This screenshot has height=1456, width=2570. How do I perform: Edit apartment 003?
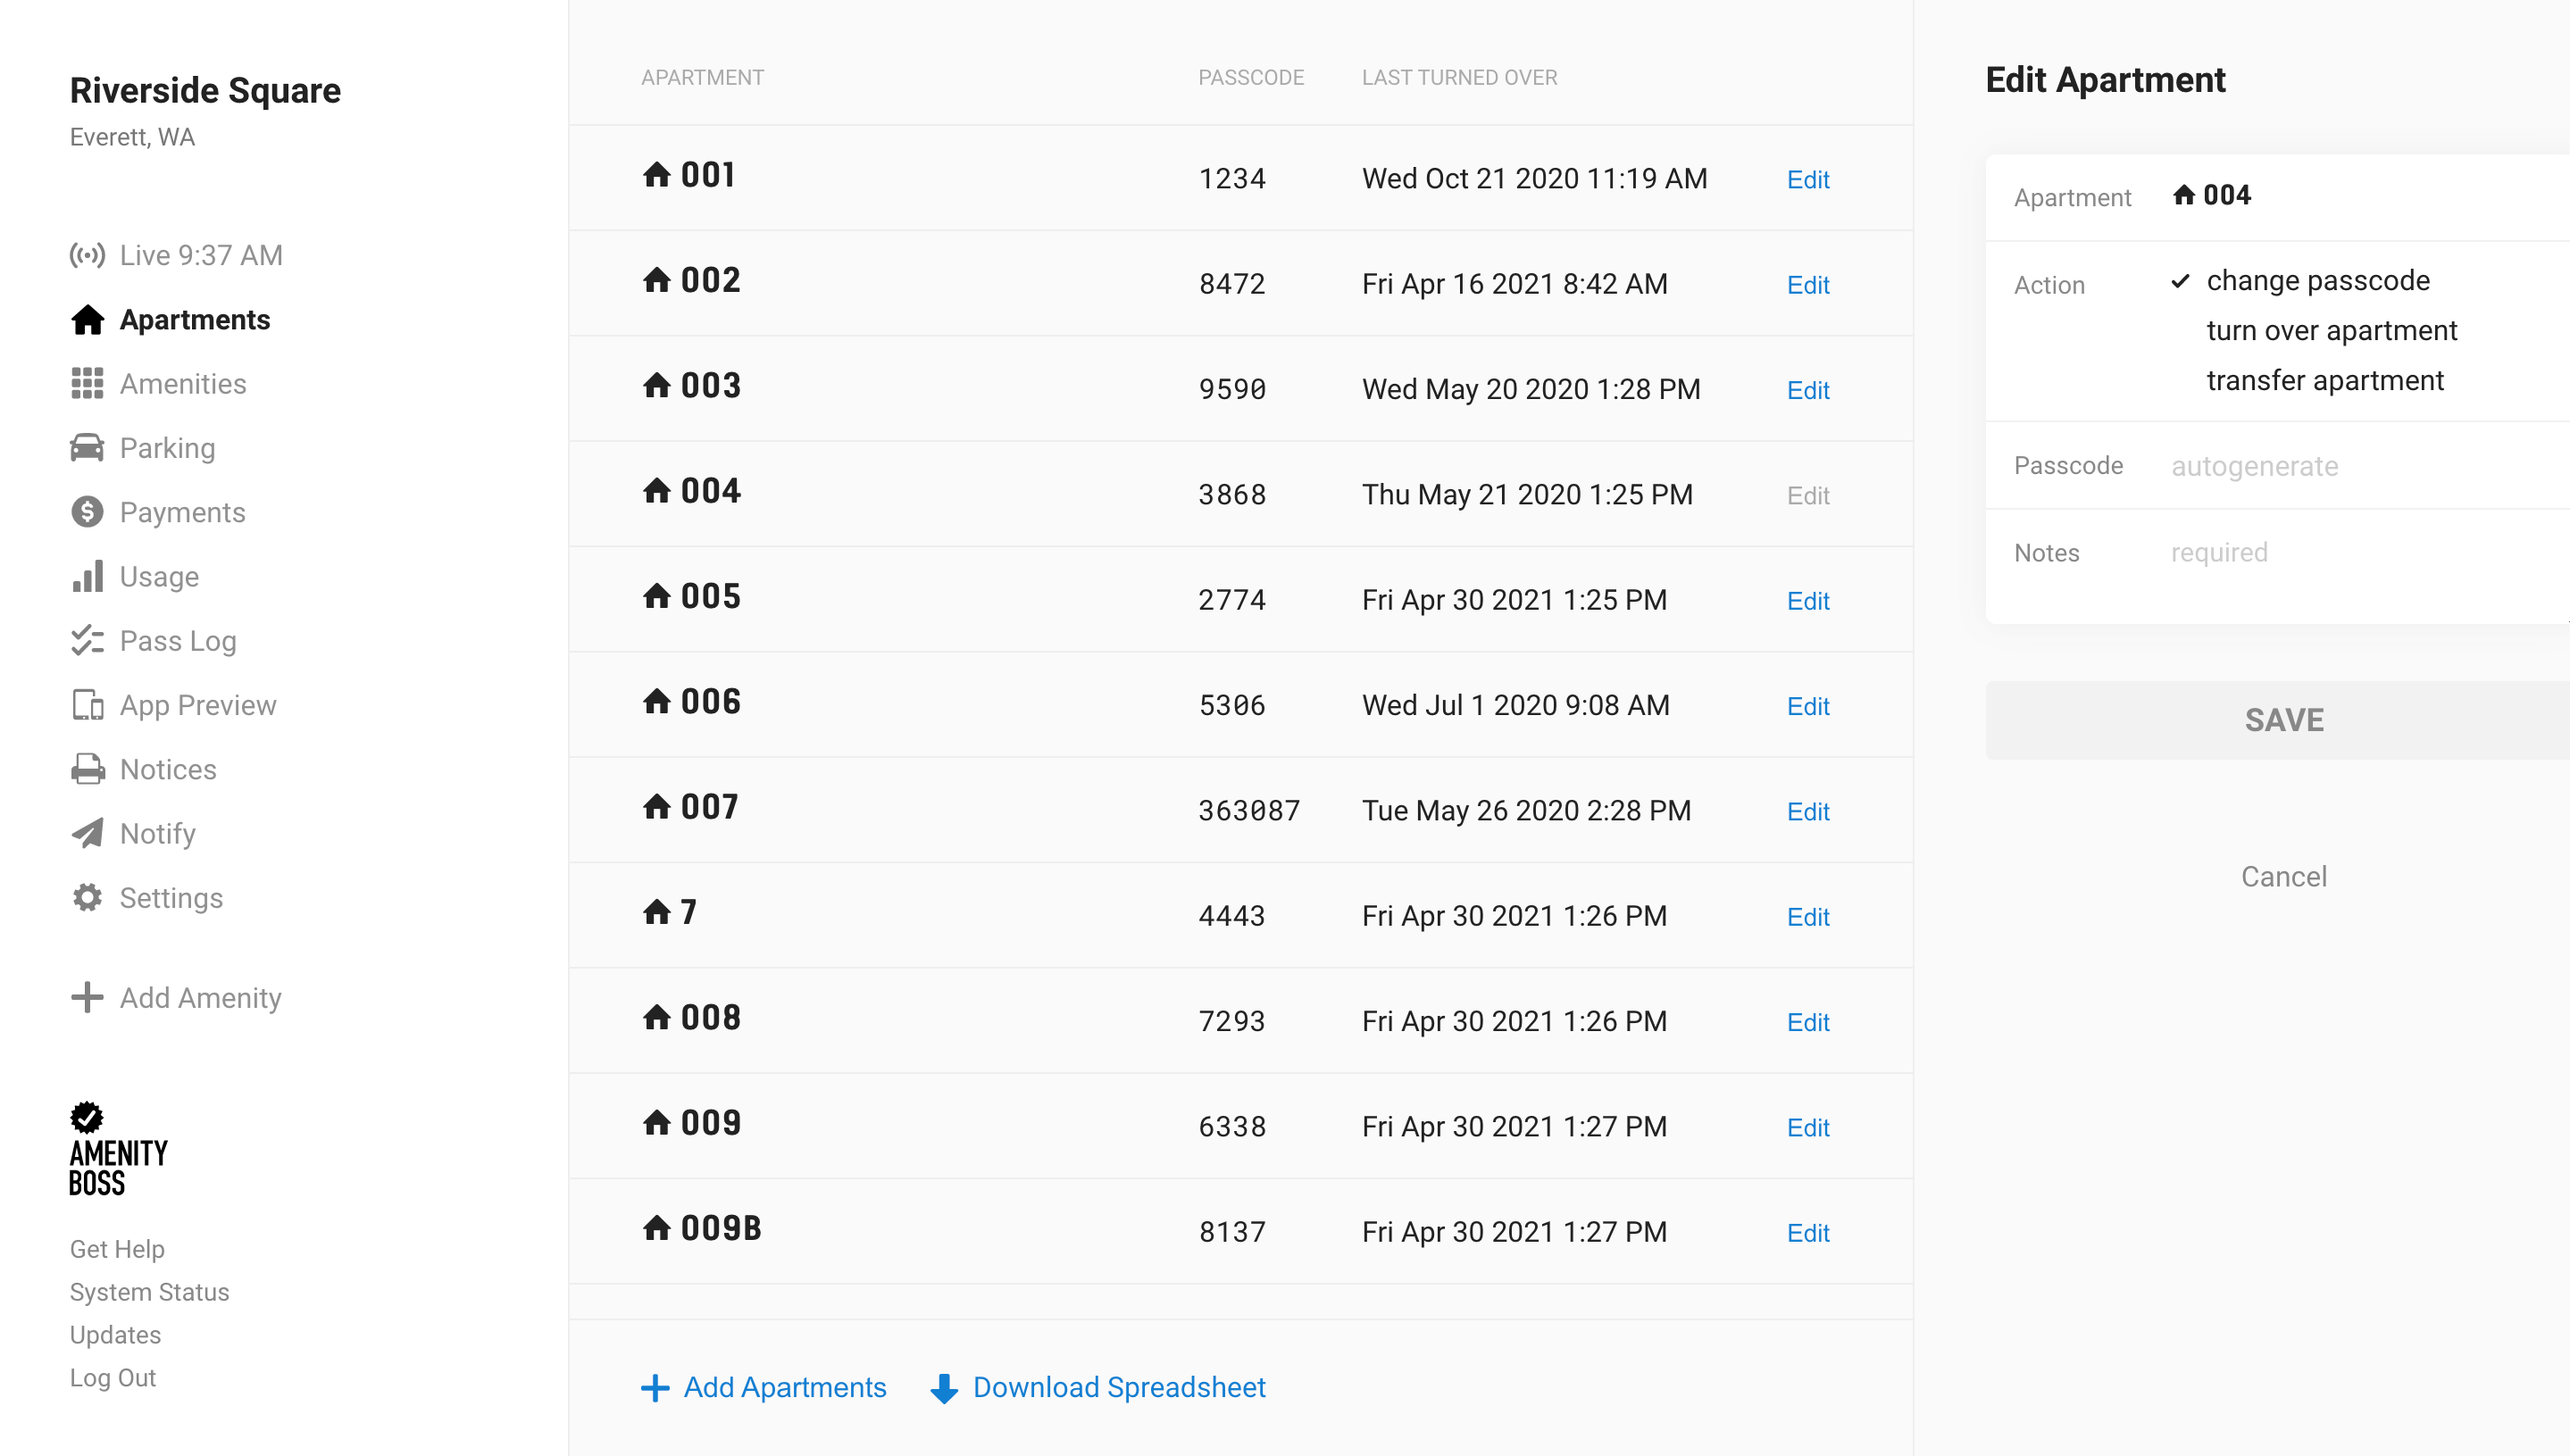1807,390
